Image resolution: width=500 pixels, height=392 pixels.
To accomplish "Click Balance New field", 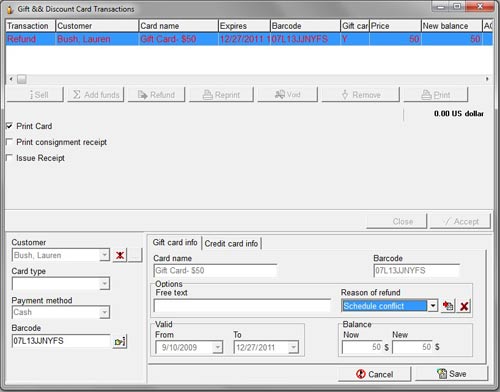I will pos(413,347).
